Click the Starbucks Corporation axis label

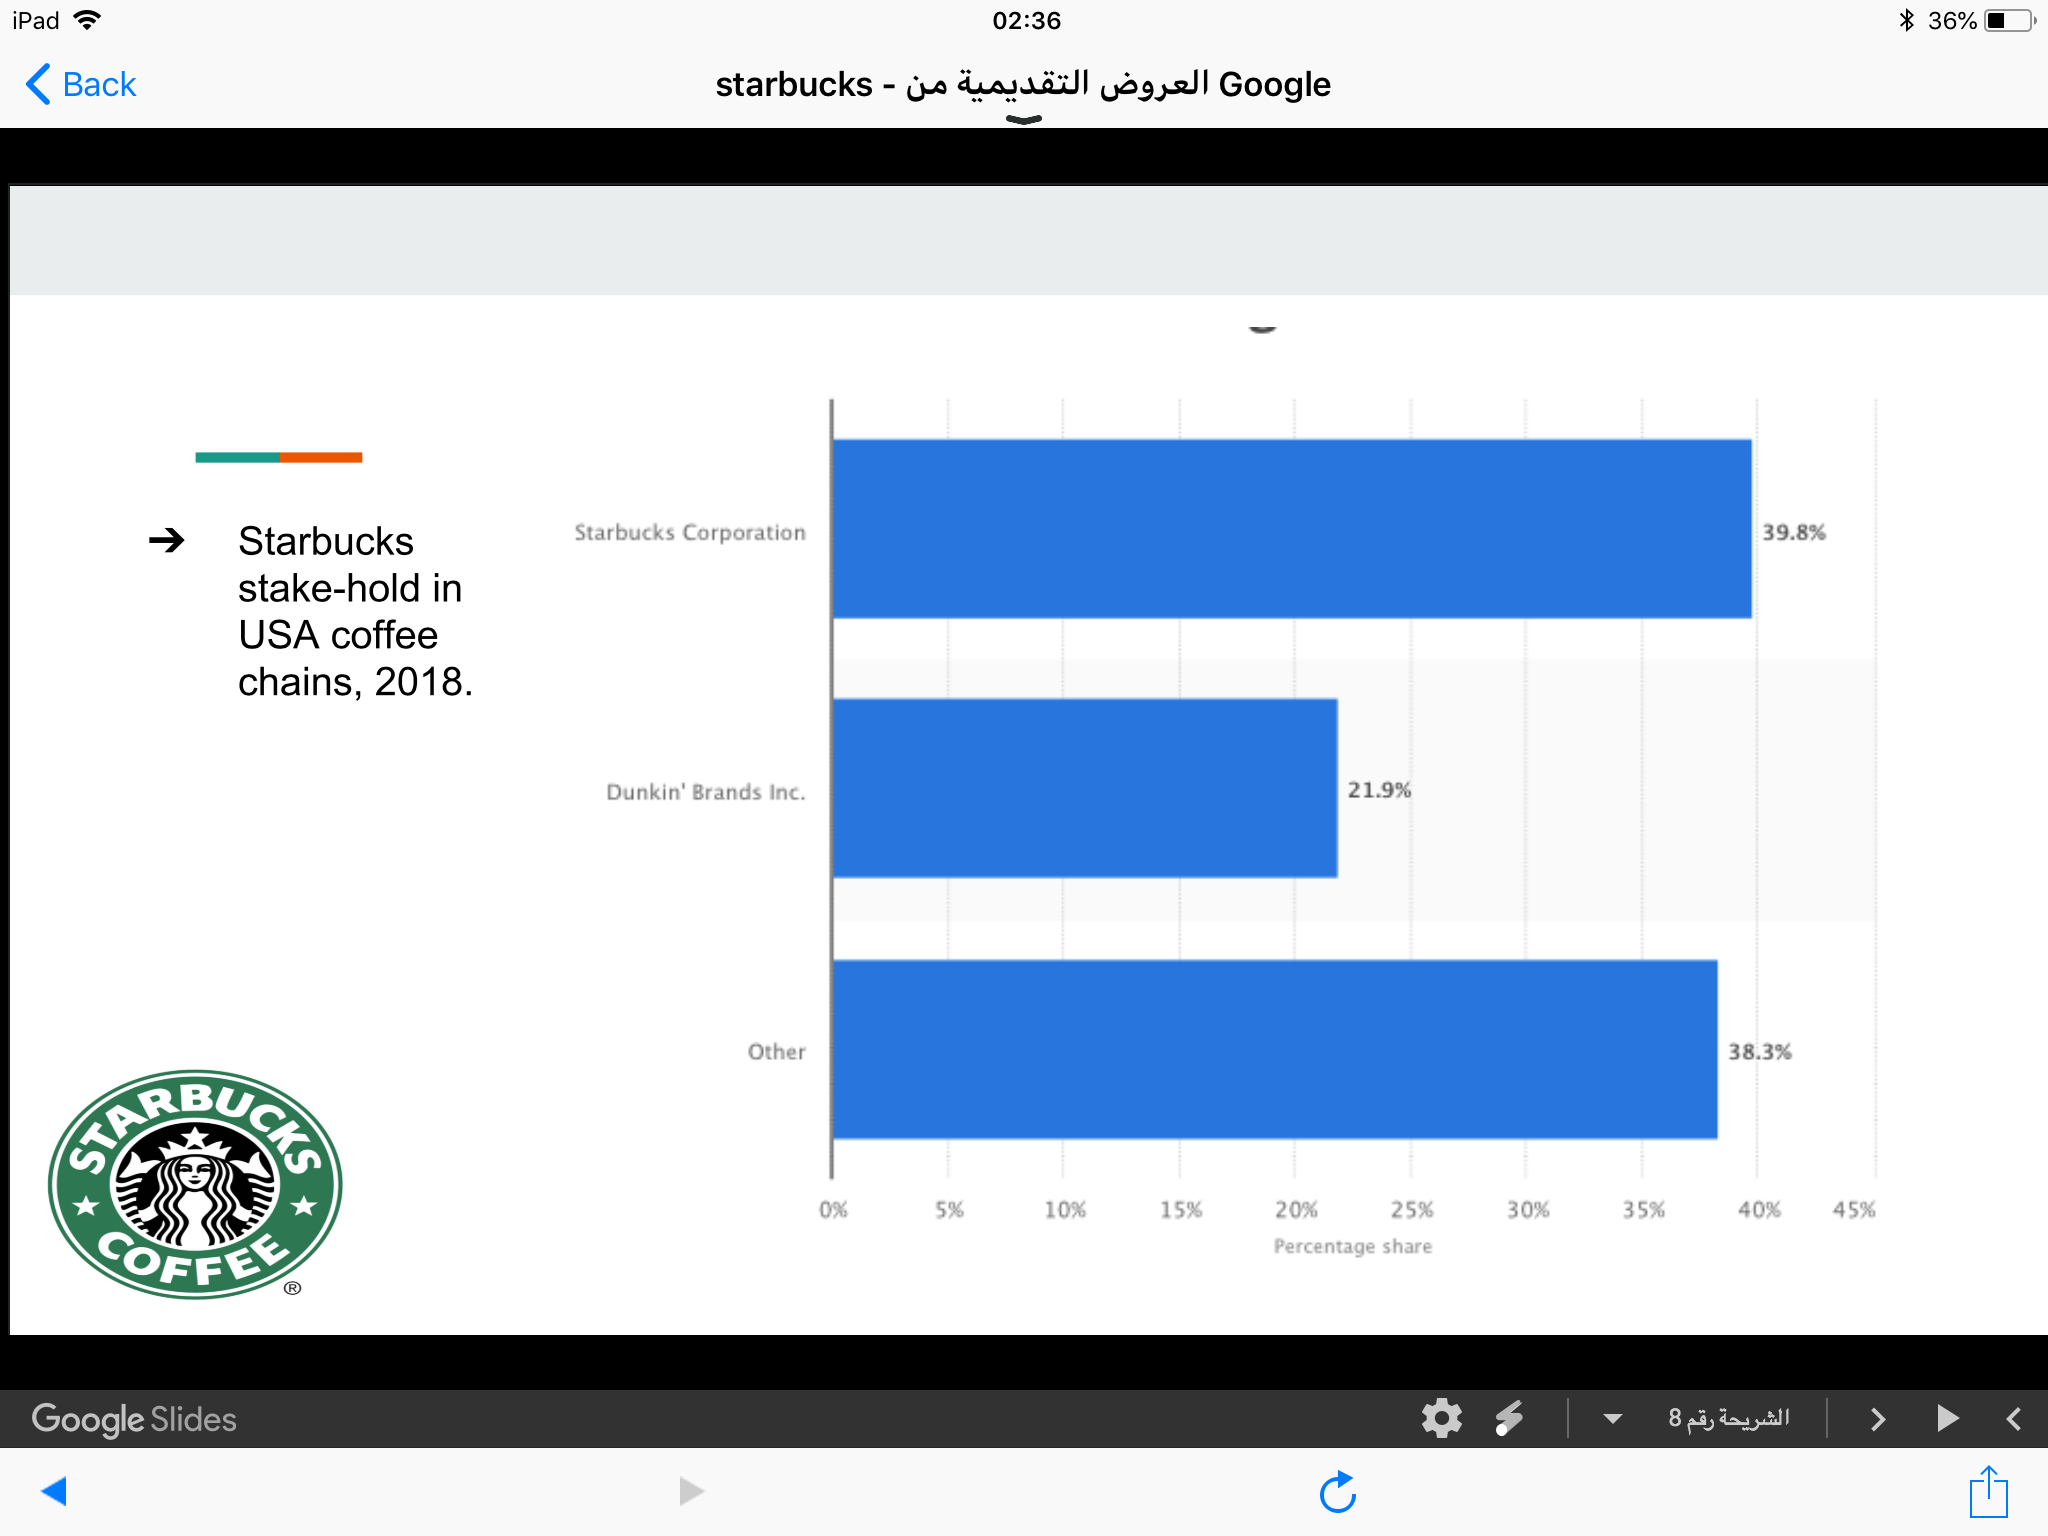[690, 532]
